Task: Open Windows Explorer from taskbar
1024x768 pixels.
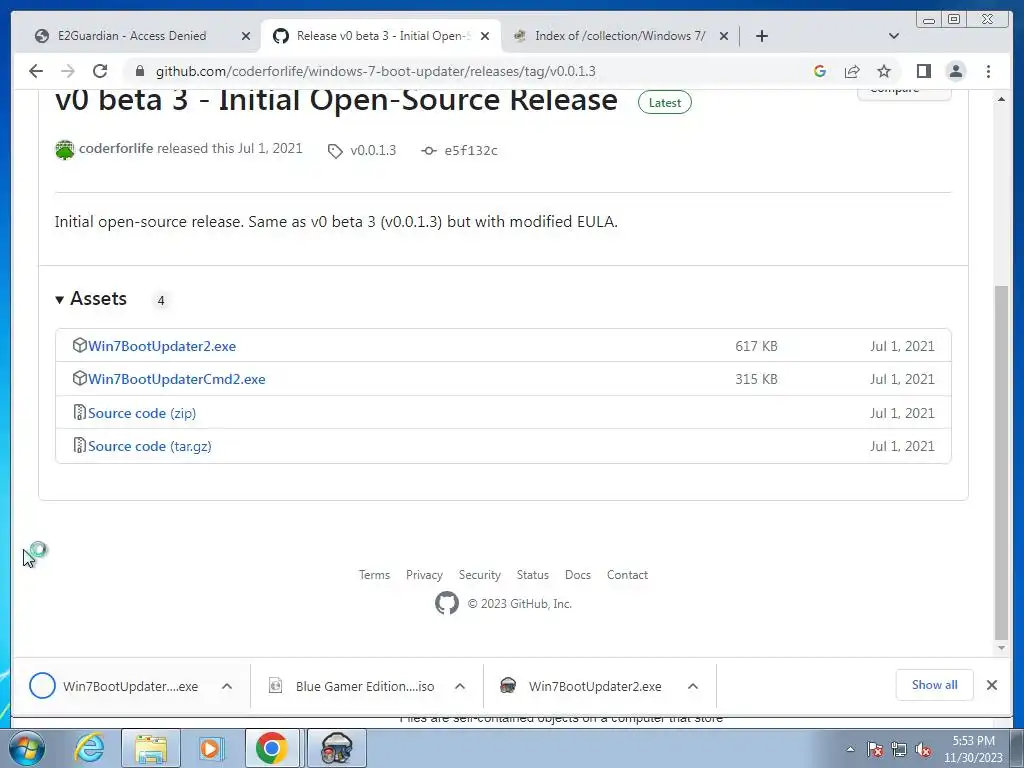Action: coord(151,748)
